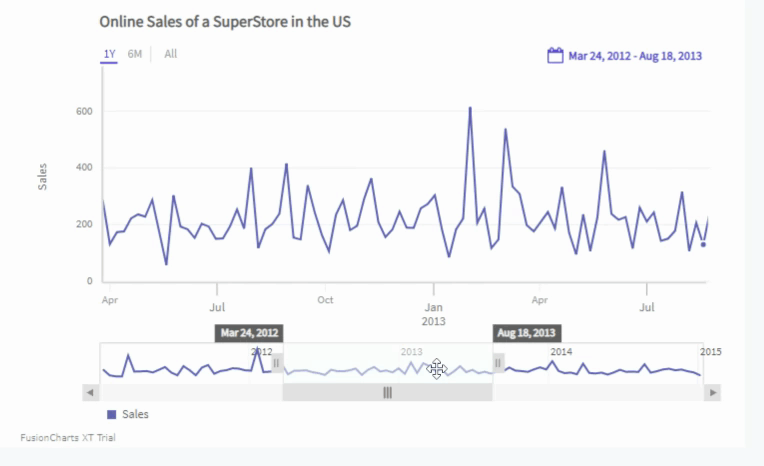Open the Mar 24, 2012 - Aug 18, 2013 date picker
The image size is (764, 466).
[635, 56]
